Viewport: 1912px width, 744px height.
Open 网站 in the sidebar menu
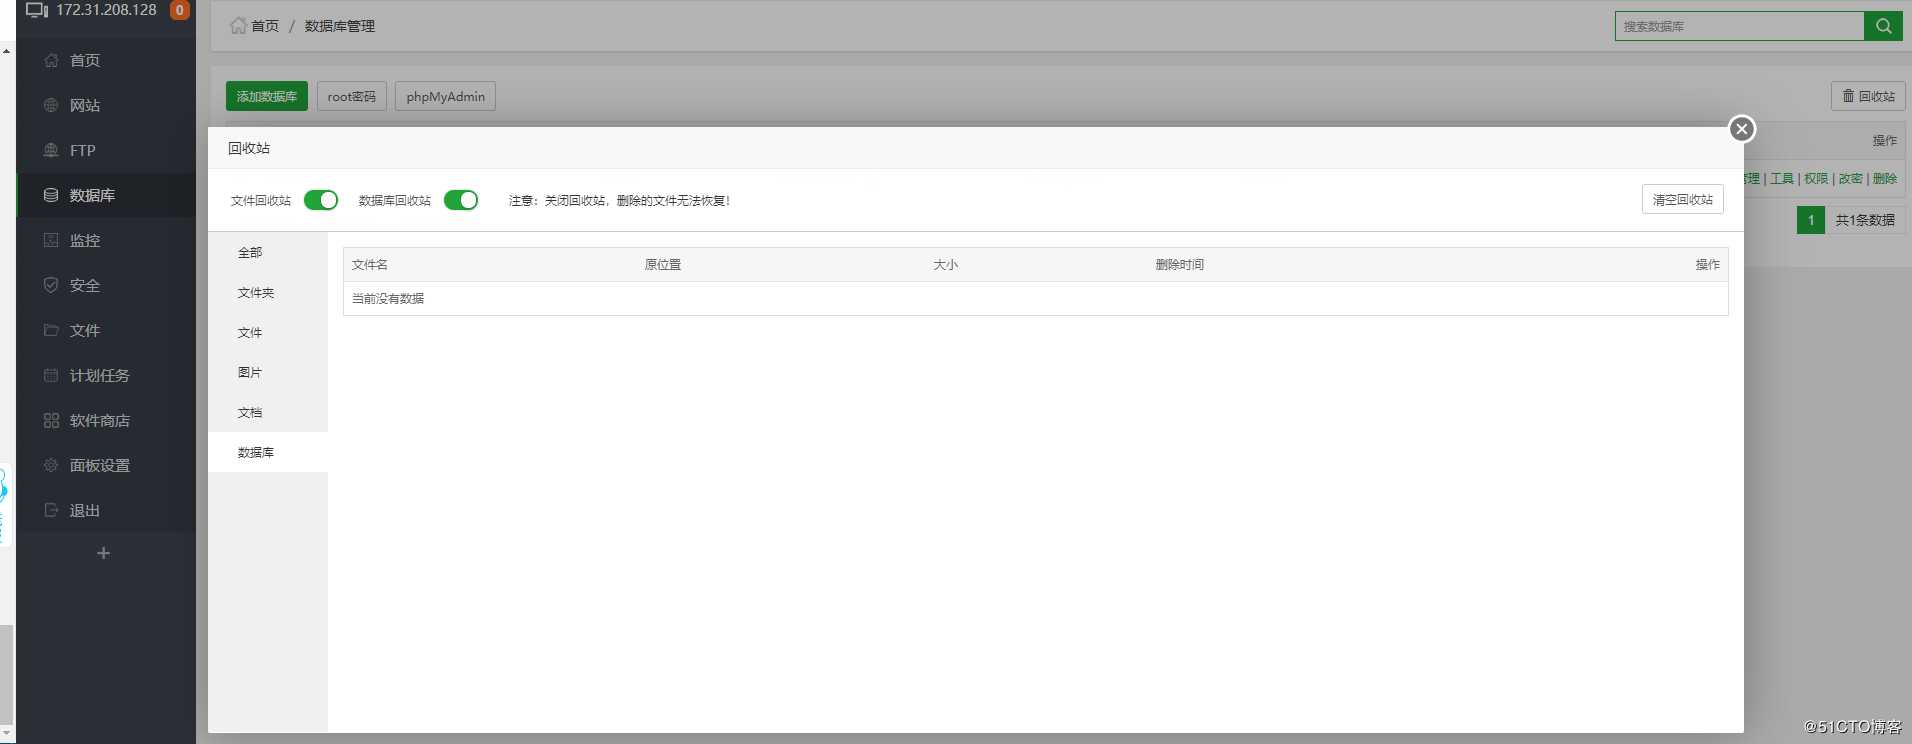point(106,105)
